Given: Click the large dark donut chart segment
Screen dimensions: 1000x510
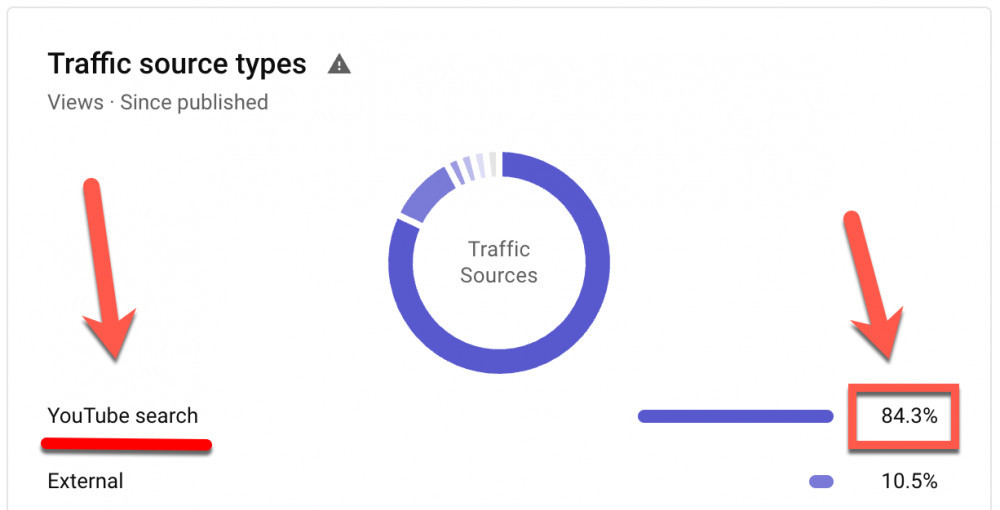Looking at the screenshot, I should pos(590,300).
